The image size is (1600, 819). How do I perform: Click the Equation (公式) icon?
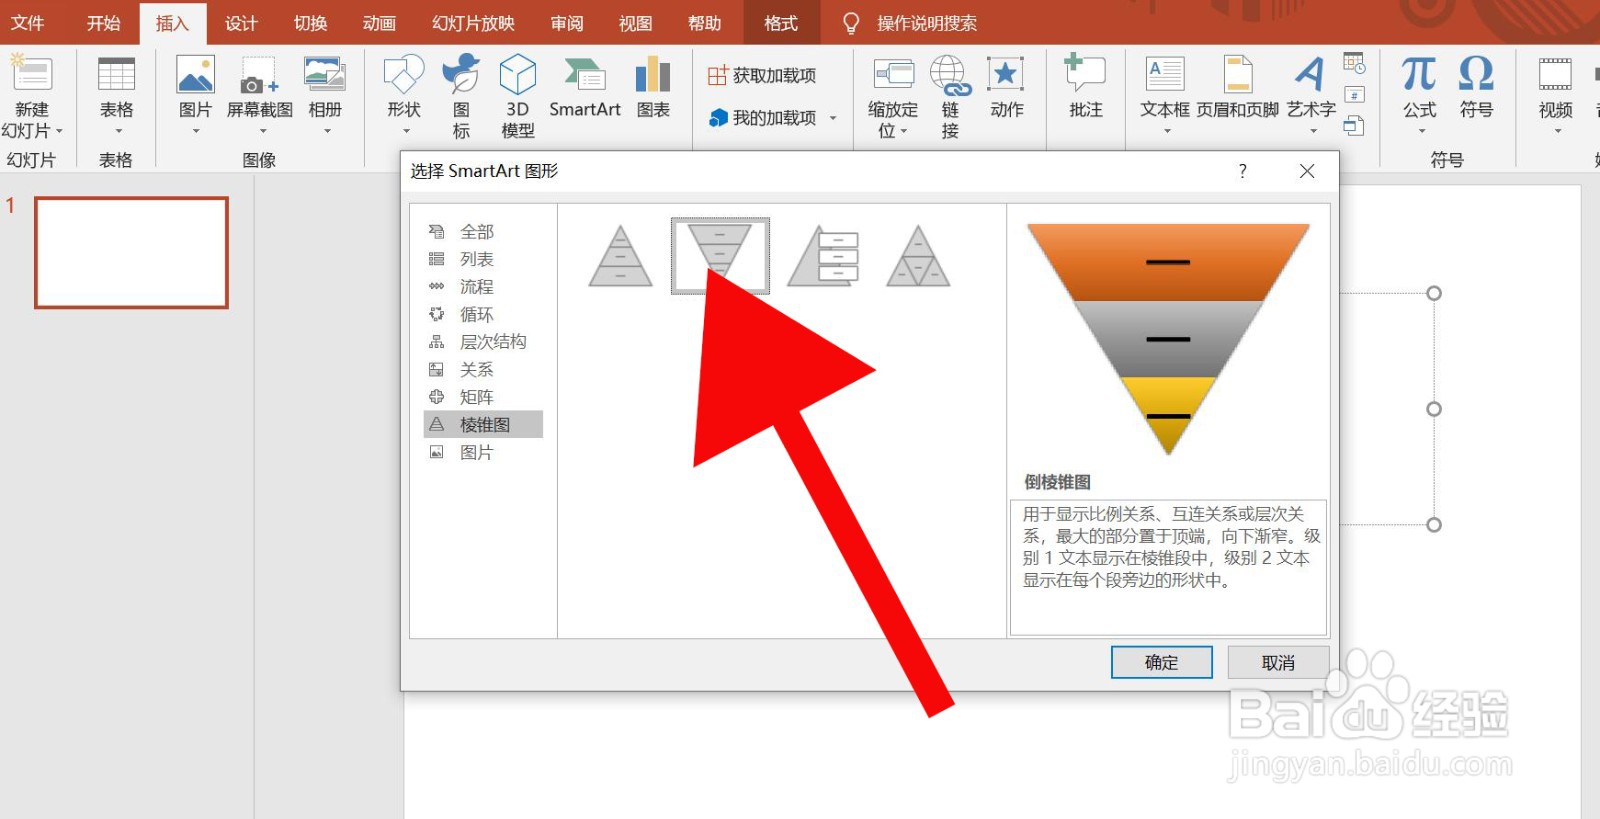coord(1419,74)
